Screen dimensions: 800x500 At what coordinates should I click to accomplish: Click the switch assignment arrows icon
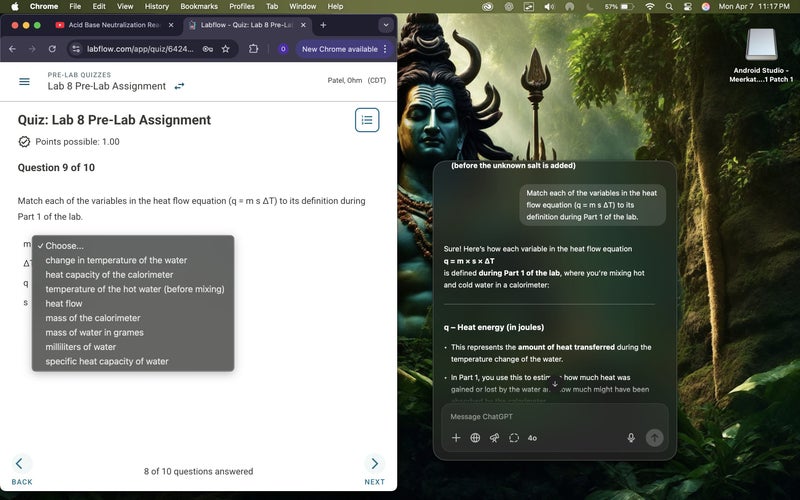[179, 86]
